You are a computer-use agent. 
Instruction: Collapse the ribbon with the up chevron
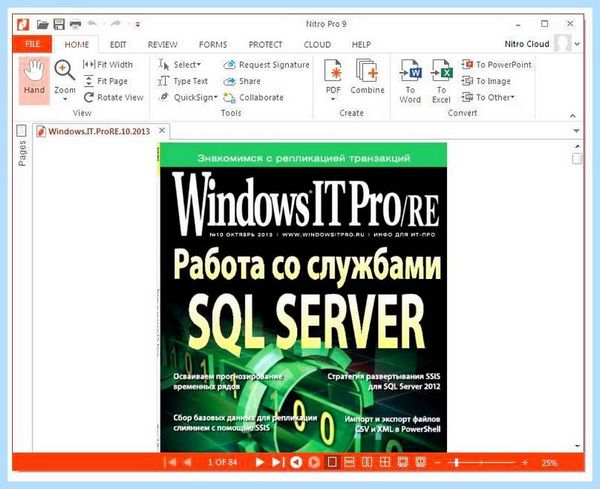572,115
